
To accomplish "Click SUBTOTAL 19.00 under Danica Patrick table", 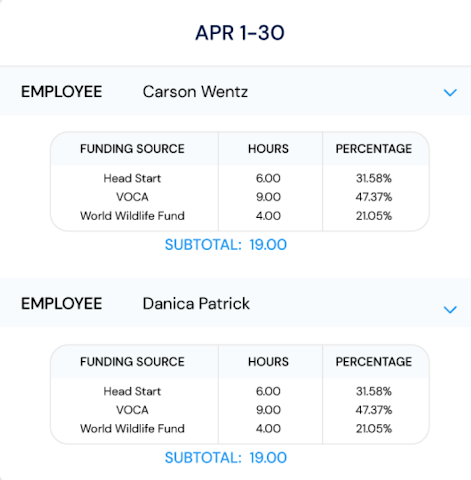I will (x=226, y=458).
